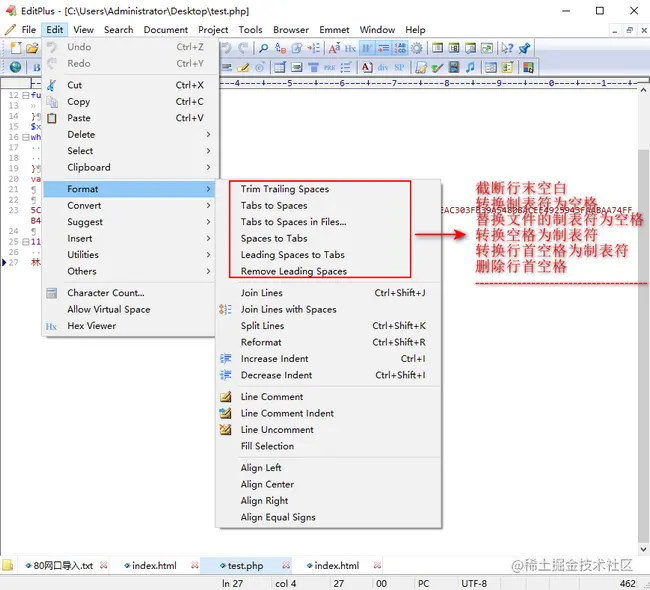Switch to the test.php document tab
This screenshot has height=590, width=650.
[245, 566]
